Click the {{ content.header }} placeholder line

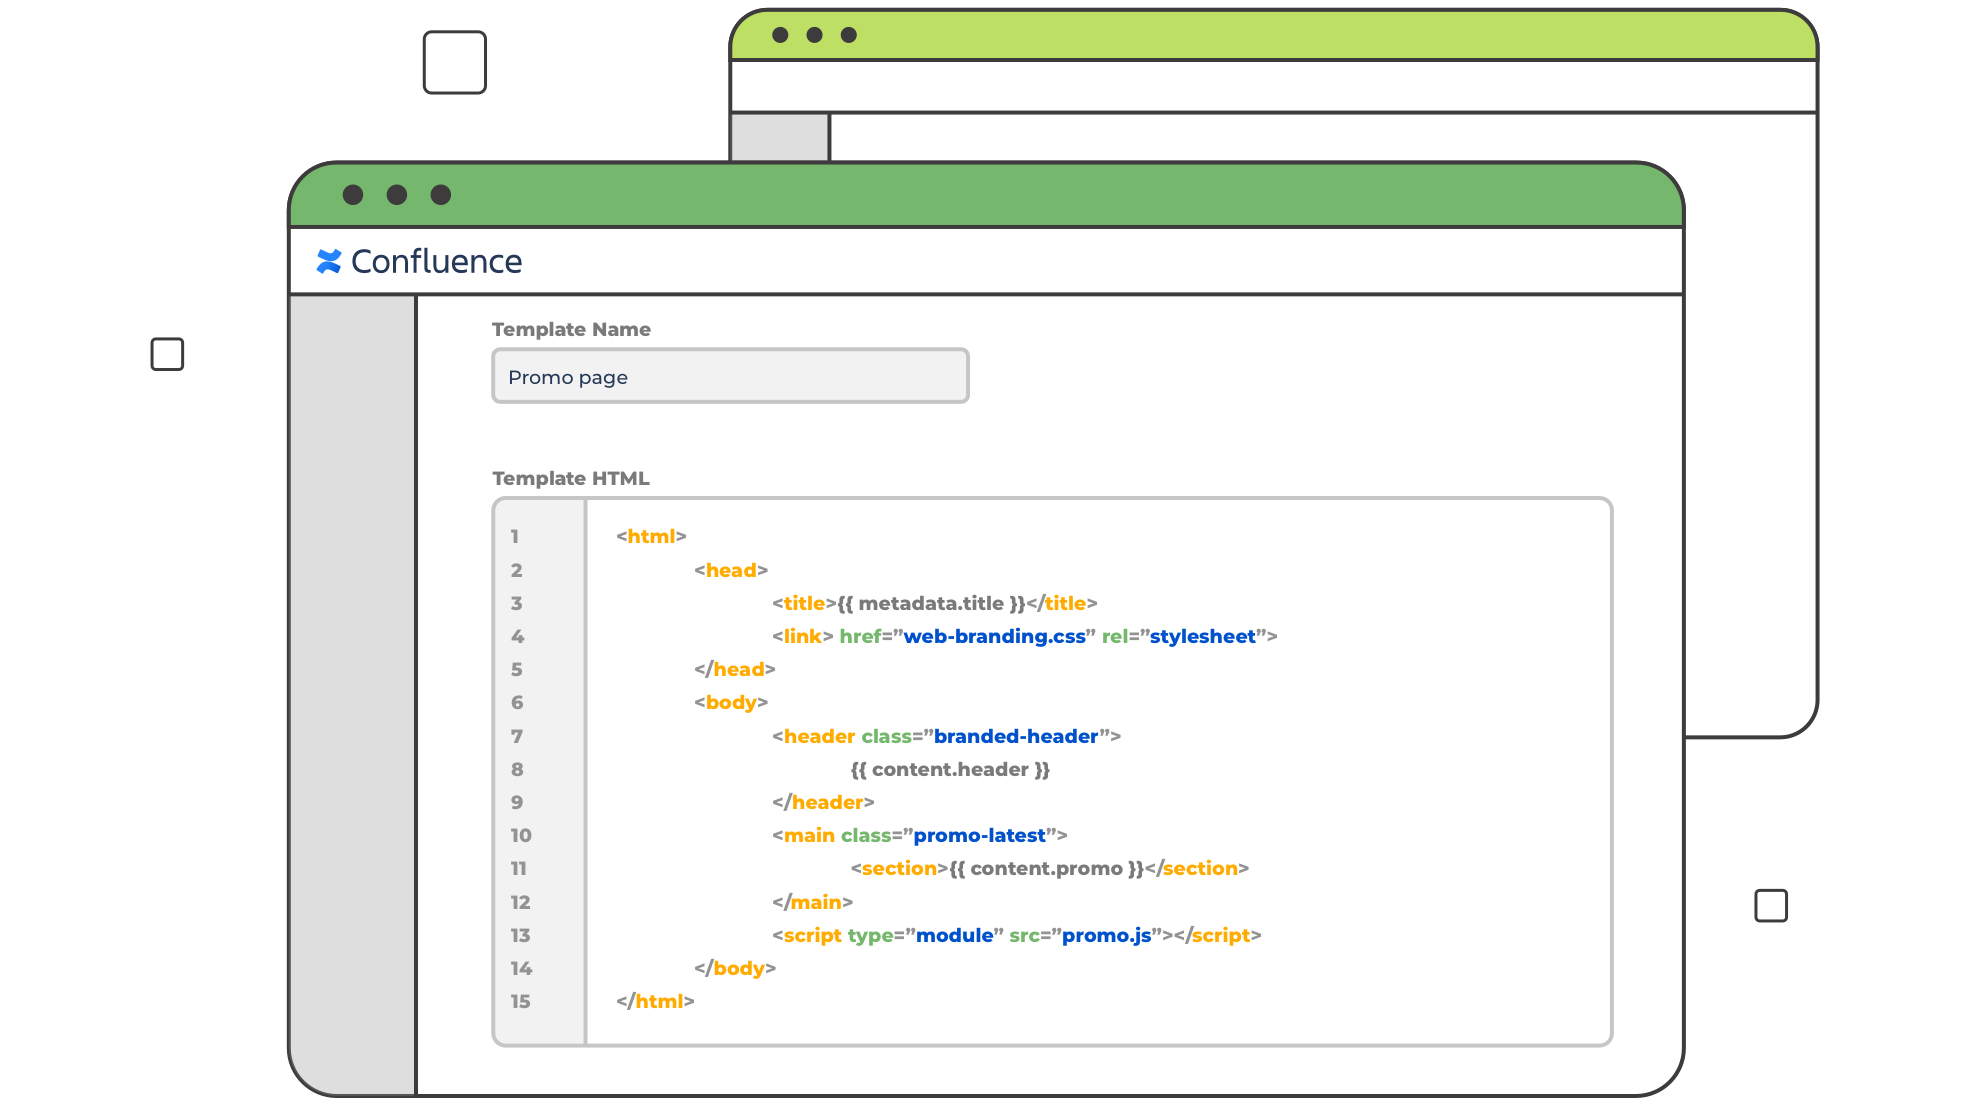950,770
